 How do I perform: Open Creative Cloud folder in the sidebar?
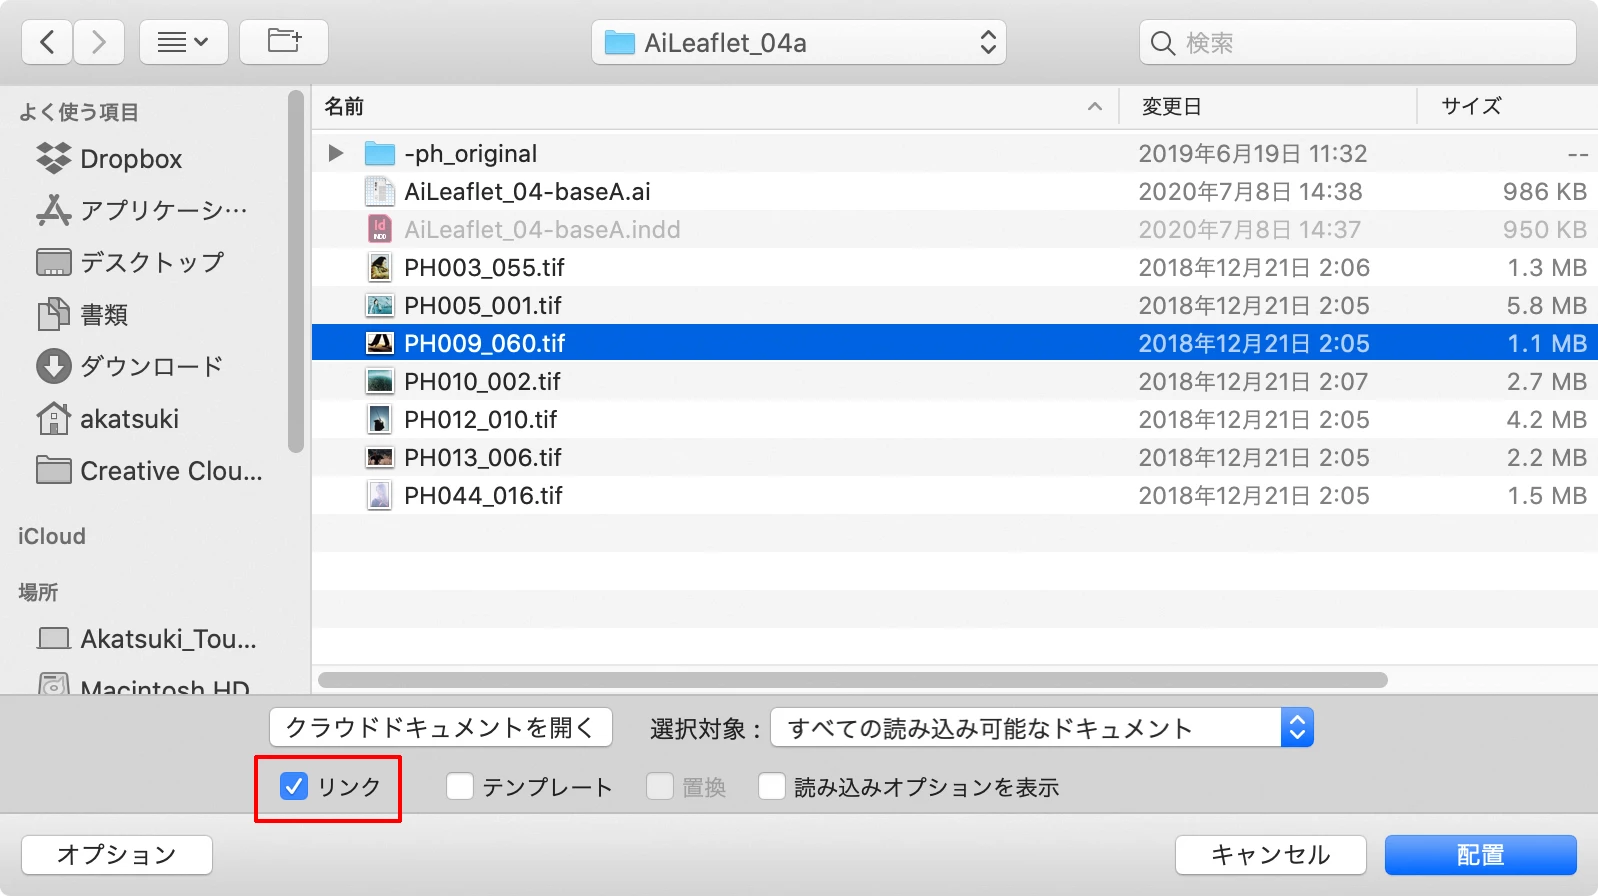tap(149, 470)
